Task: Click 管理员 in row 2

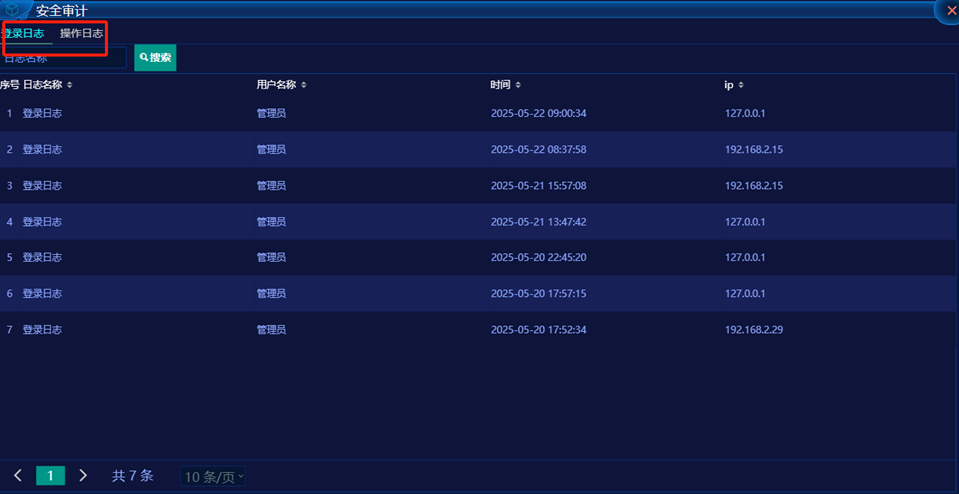Action: [x=271, y=149]
